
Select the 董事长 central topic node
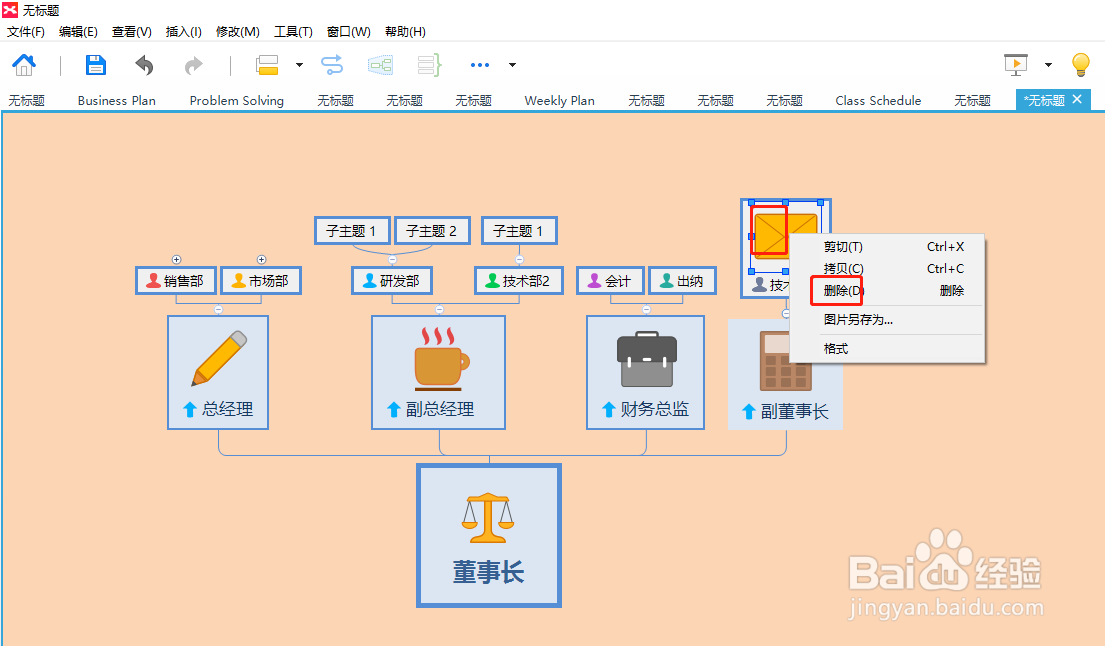[x=488, y=535]
